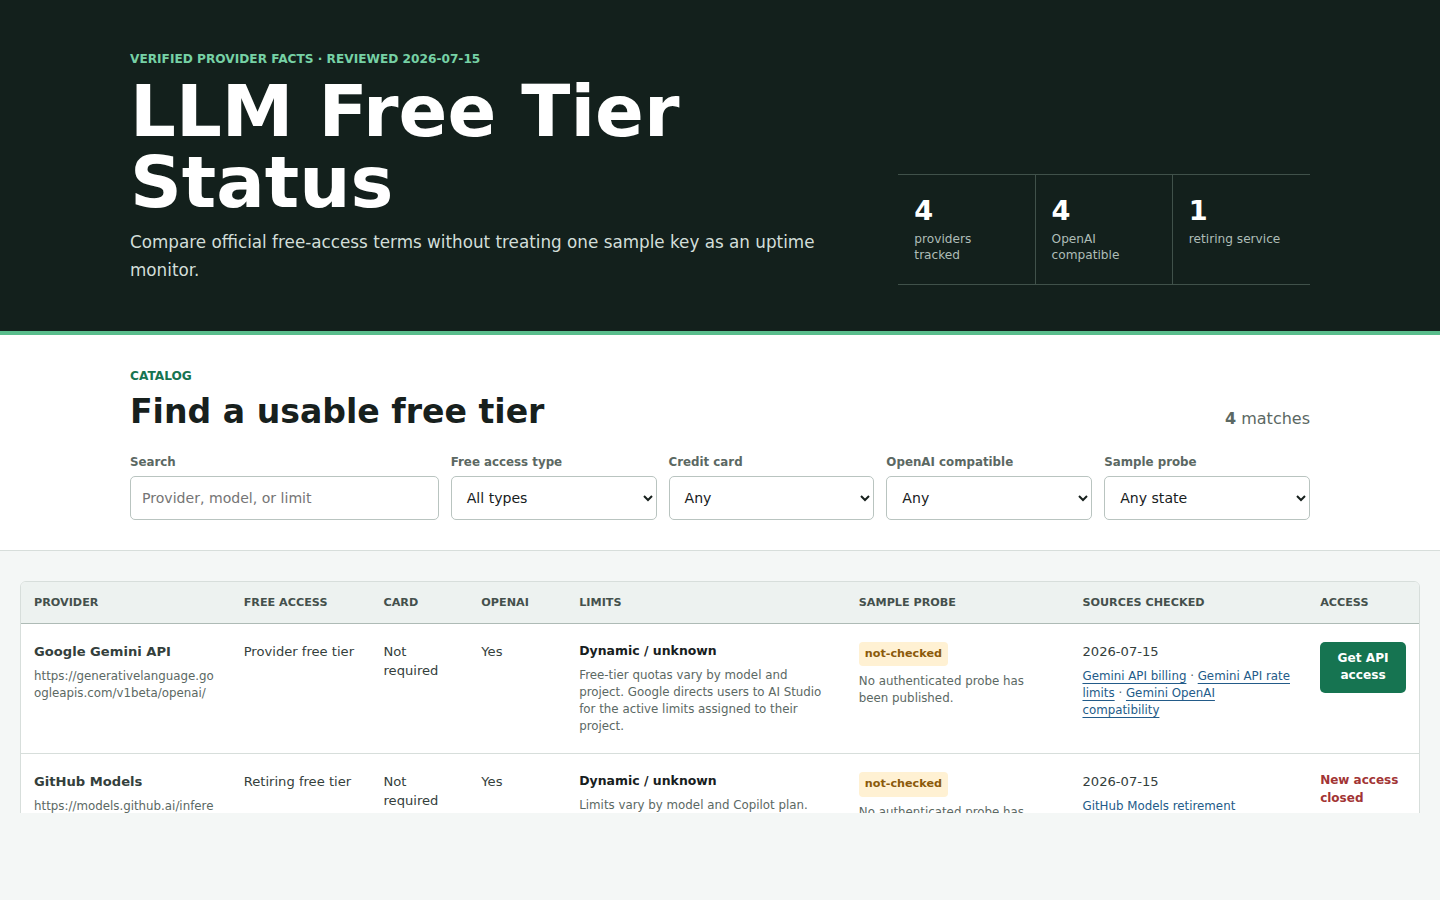
Task: Click the 4 OpenAI compatible stat
Action: click(1104, 230)
